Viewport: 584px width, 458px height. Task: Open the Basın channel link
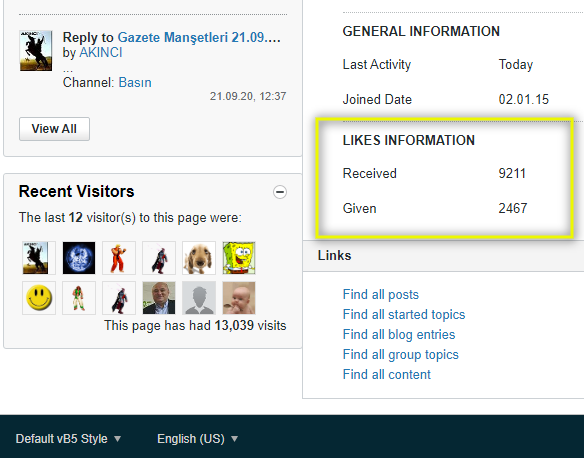tap(135, 82)
